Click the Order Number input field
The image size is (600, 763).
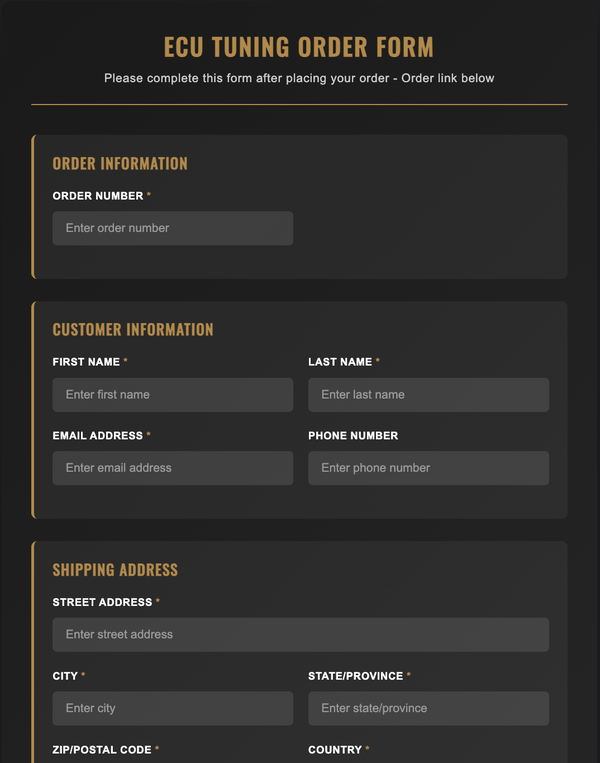pyautogui.click(x=173, y=228)
